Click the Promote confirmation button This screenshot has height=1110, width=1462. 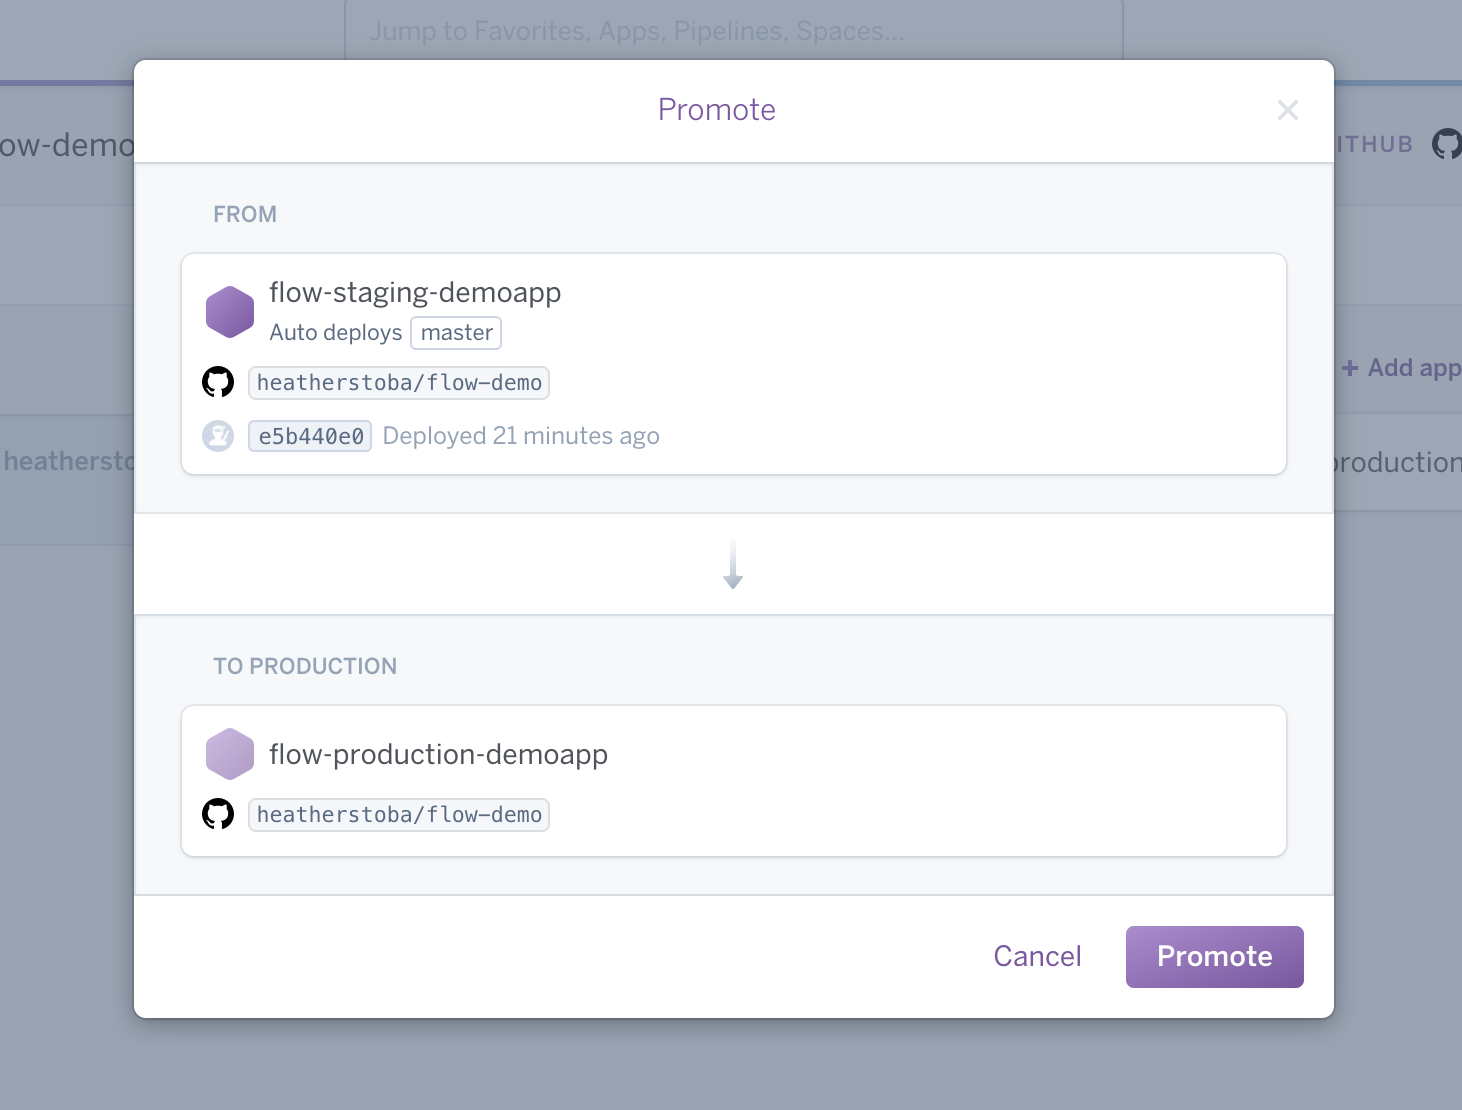1214,957
